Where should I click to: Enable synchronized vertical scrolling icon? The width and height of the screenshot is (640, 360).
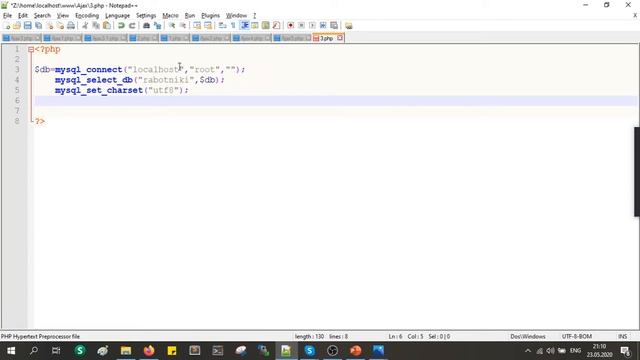[x=197, y=26]
